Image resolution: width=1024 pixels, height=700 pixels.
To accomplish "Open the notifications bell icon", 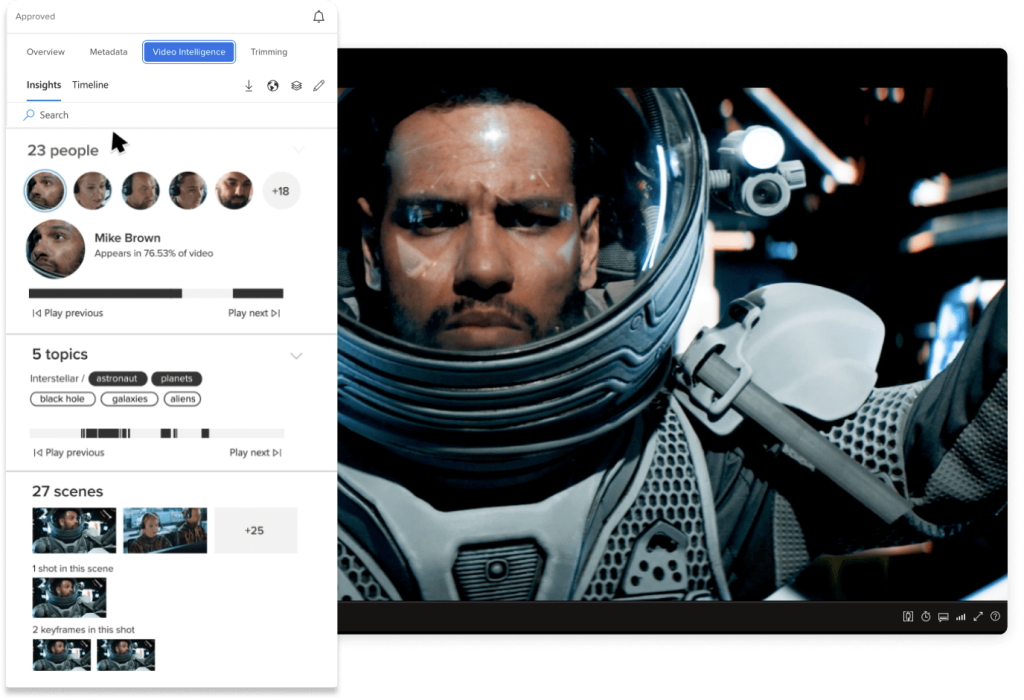I will tap(318, 17).
